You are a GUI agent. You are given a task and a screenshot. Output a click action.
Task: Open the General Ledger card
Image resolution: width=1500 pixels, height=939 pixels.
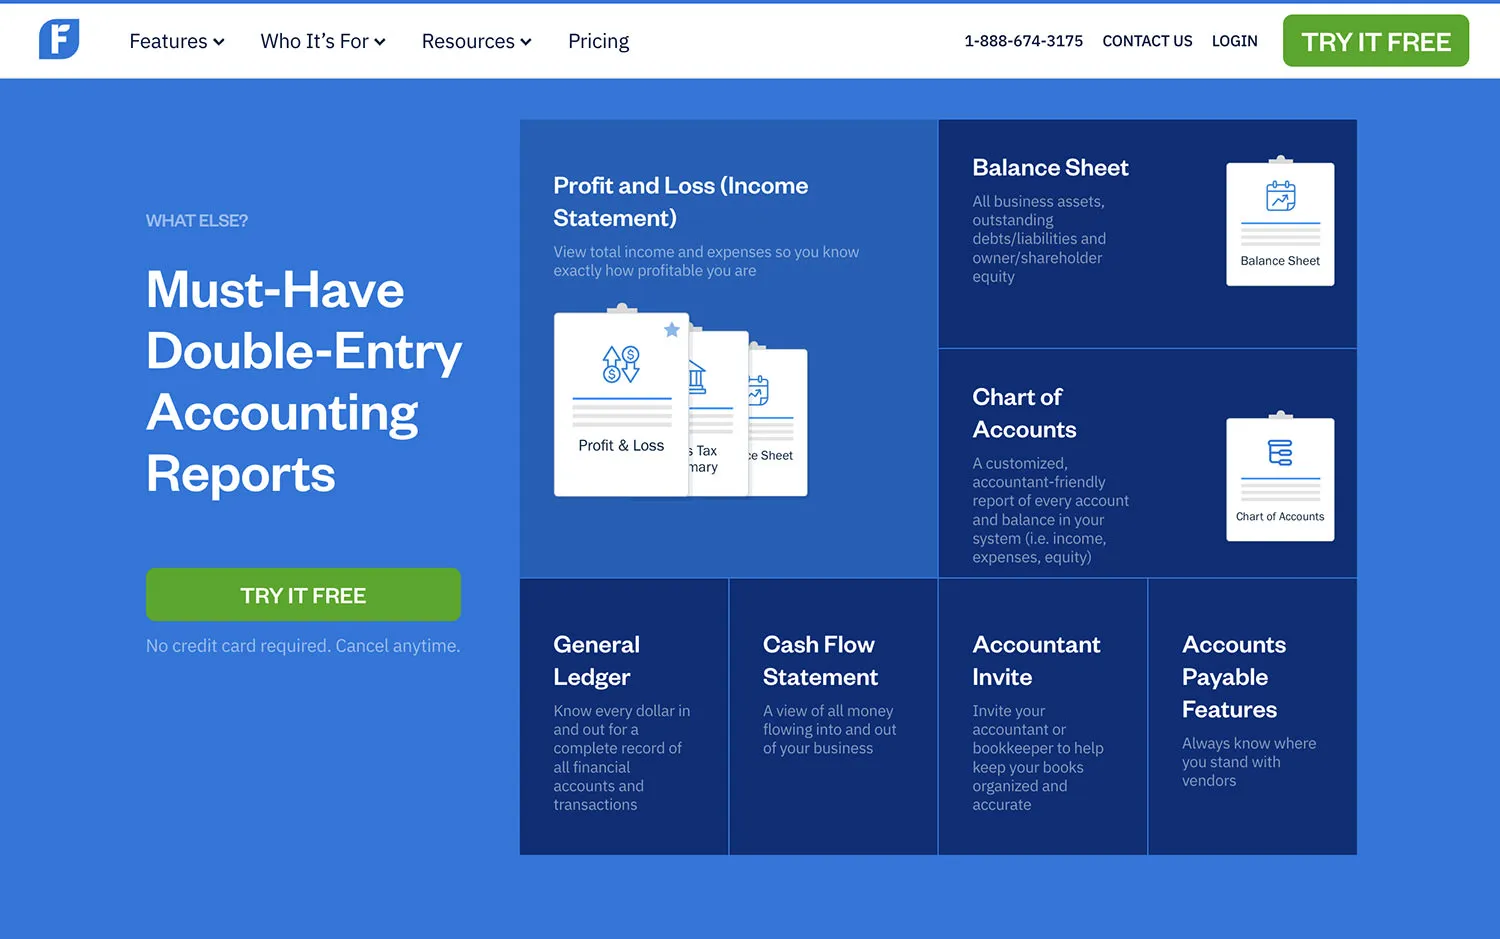coord(623,716)
